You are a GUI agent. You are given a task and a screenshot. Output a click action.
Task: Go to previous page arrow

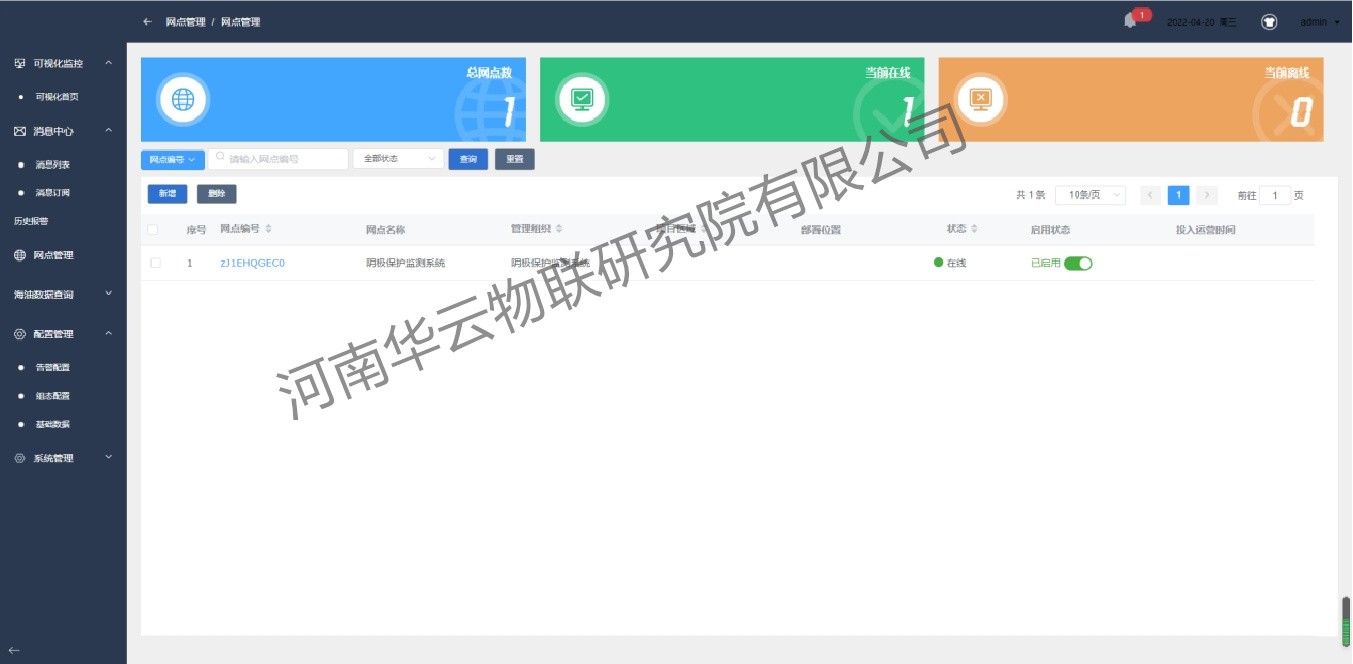tap(1150, 195)
